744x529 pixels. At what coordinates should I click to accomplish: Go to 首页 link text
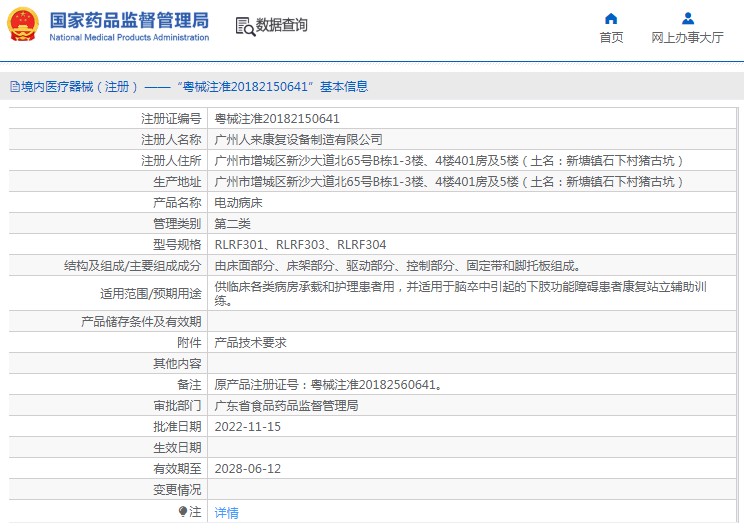click(x=611, y=37)
